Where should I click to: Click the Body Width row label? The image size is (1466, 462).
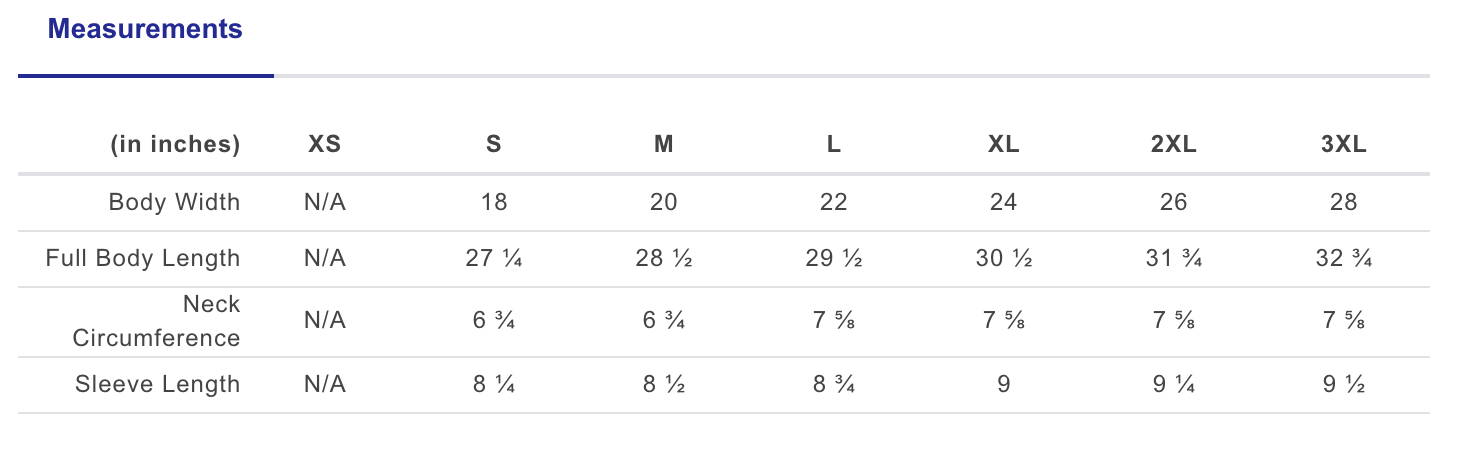coord(174,202)
